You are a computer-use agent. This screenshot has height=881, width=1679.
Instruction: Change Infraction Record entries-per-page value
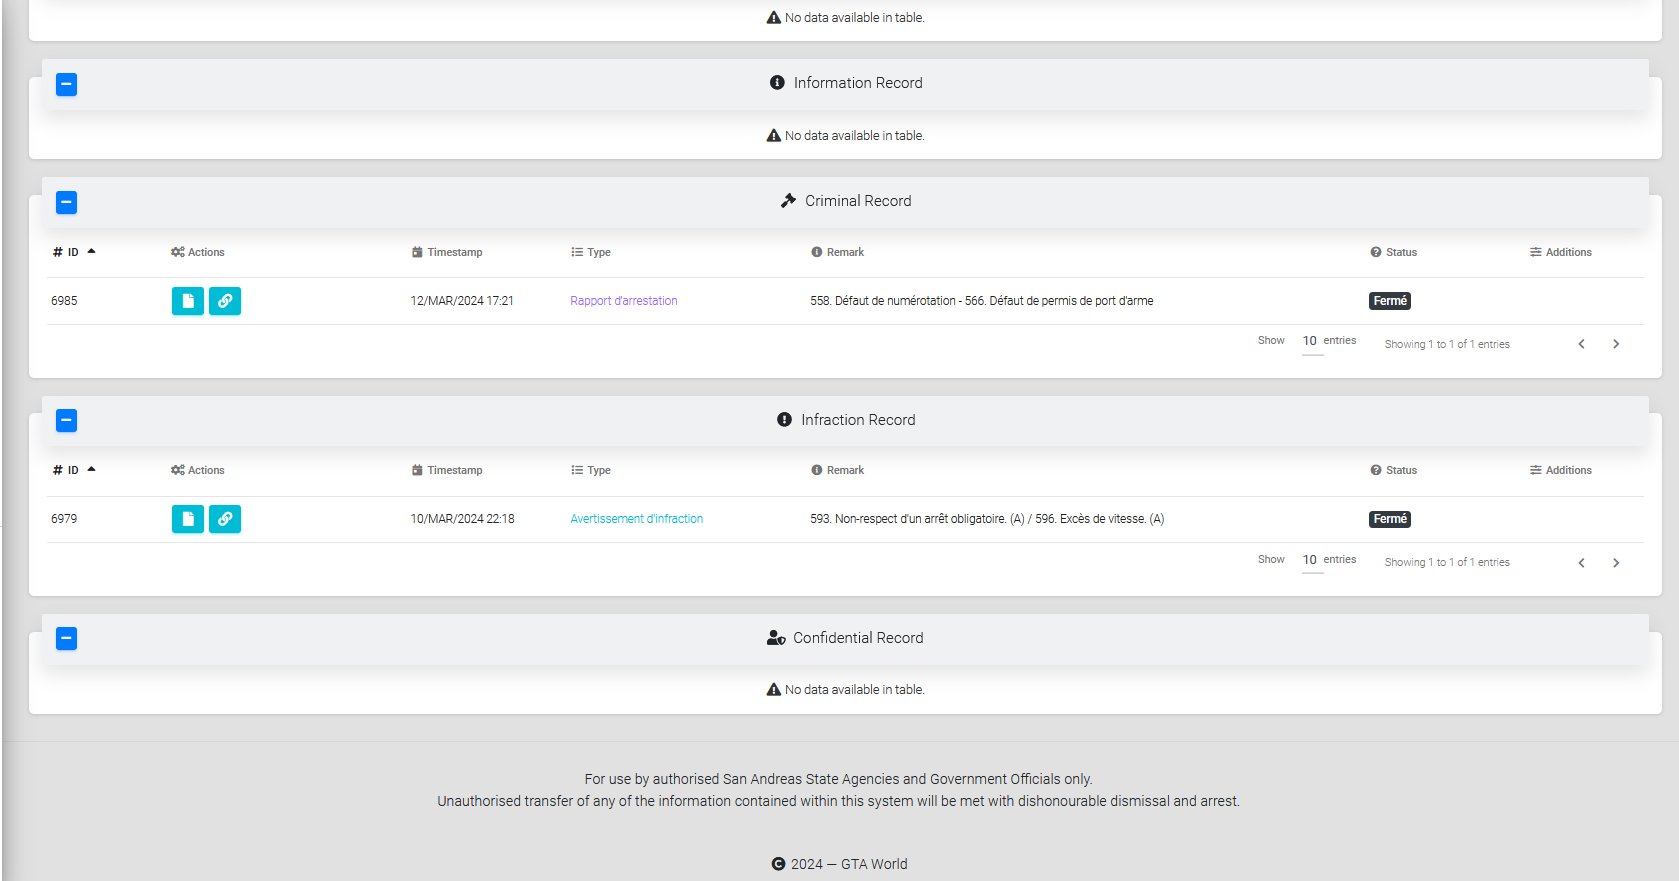click(1311, 560)
